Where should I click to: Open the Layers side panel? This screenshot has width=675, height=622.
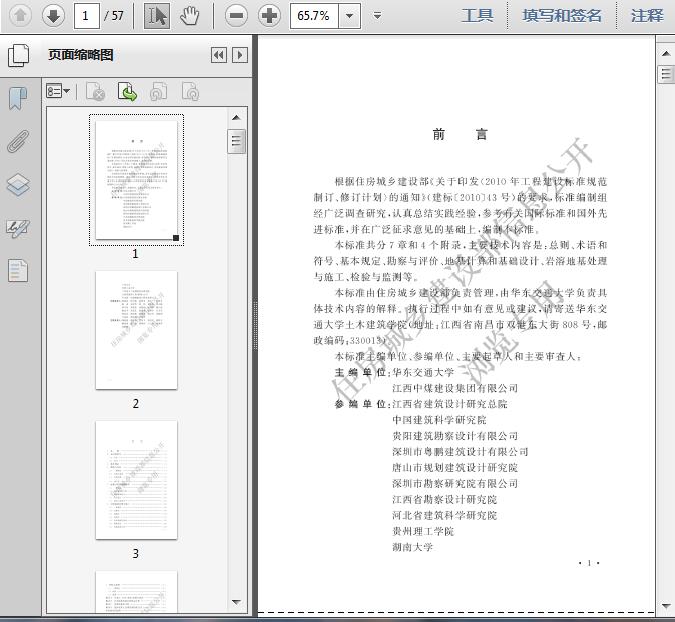18,184
